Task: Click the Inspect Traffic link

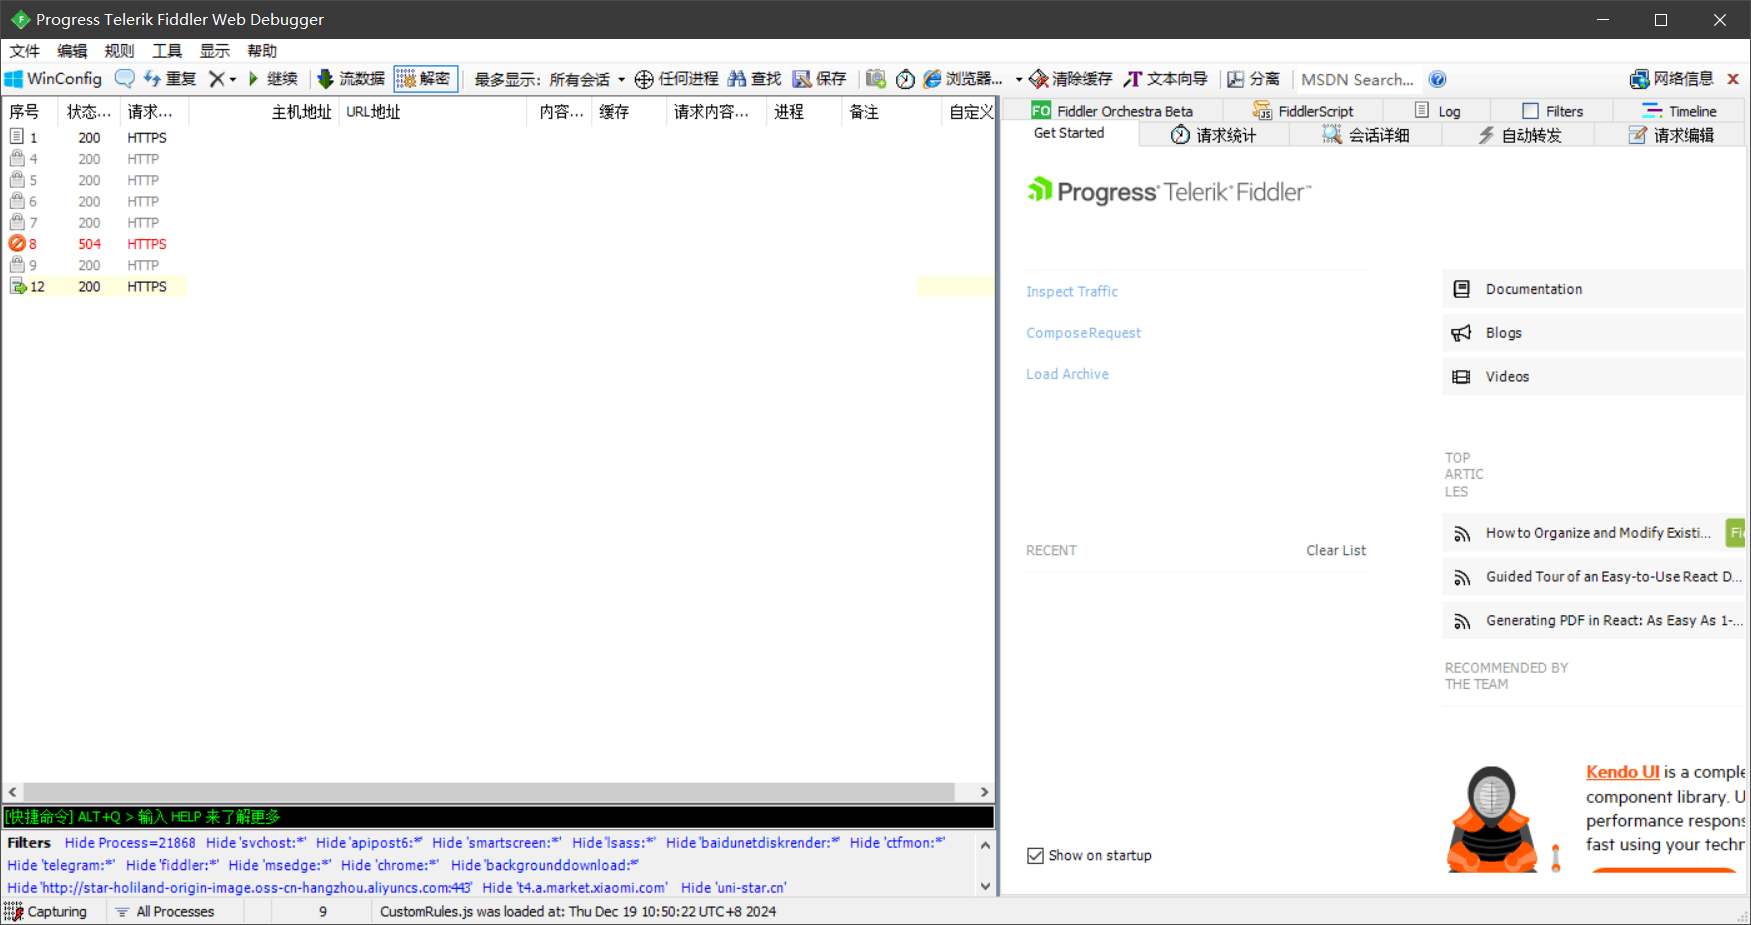Action: 1072,291
